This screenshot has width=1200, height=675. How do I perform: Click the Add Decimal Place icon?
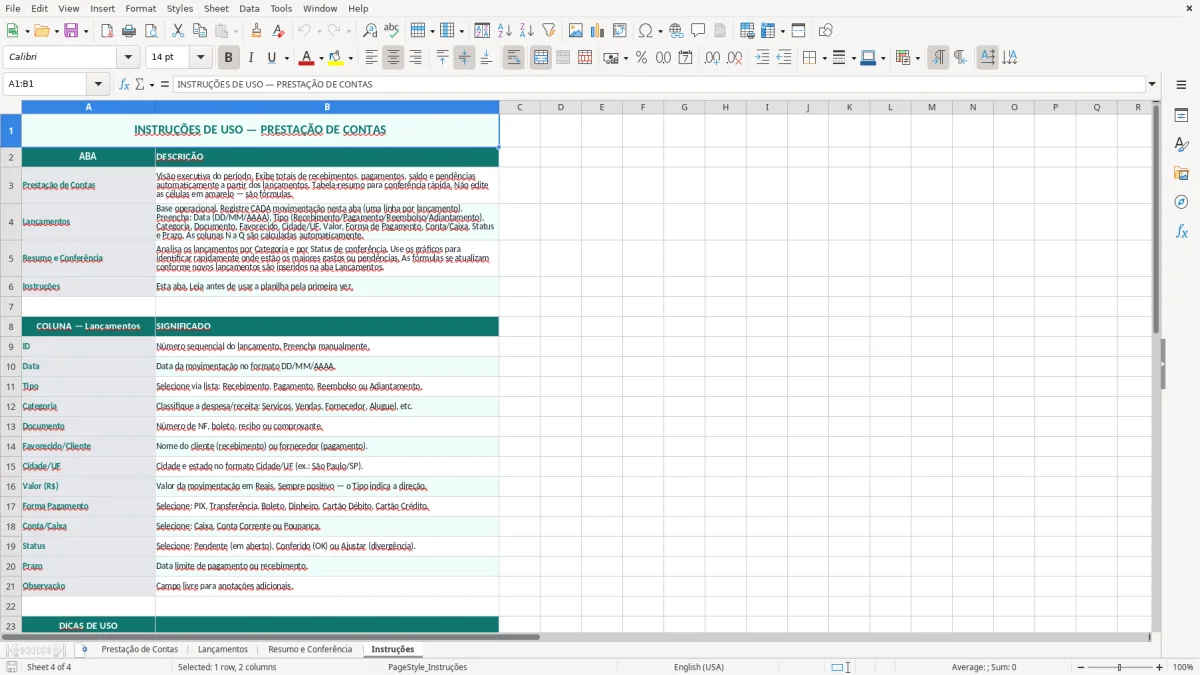click(712, 58)
